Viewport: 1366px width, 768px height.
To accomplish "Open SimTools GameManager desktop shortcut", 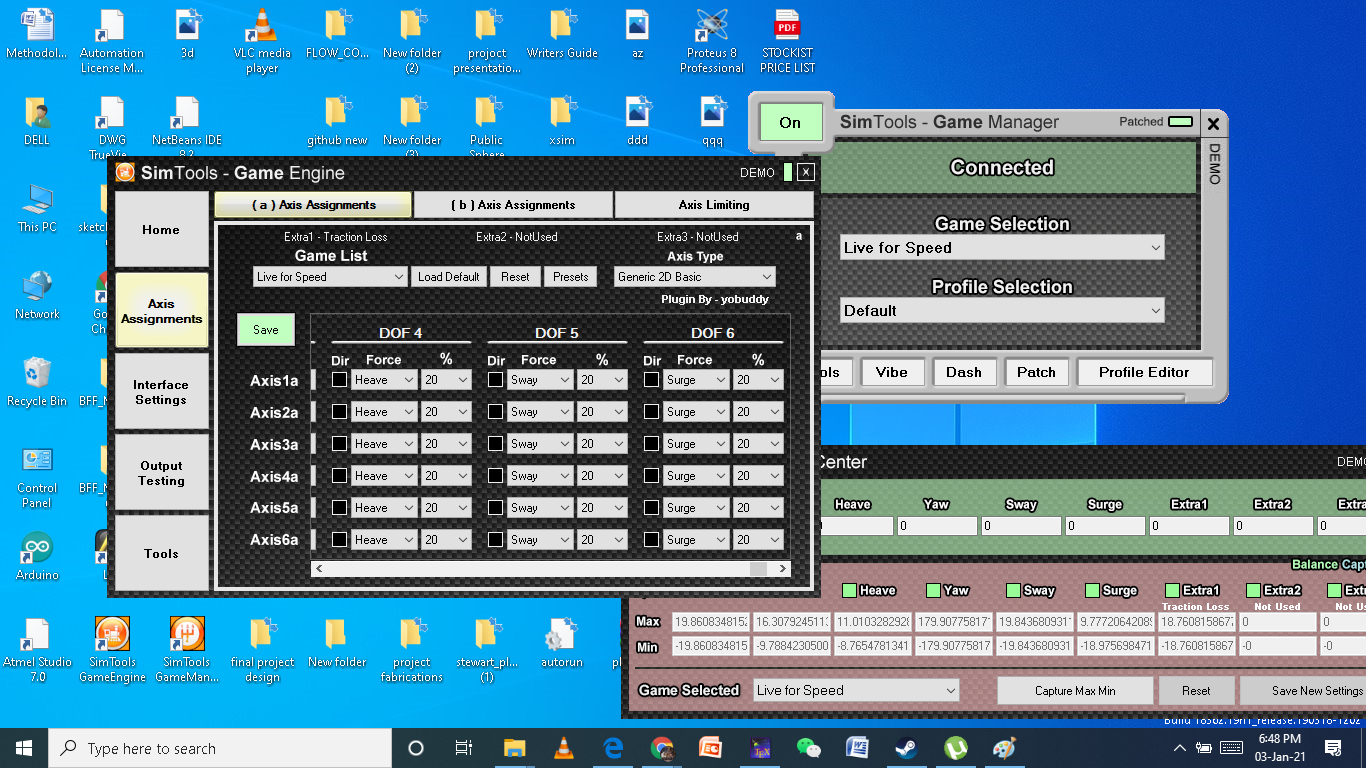I will pos(186,649).
